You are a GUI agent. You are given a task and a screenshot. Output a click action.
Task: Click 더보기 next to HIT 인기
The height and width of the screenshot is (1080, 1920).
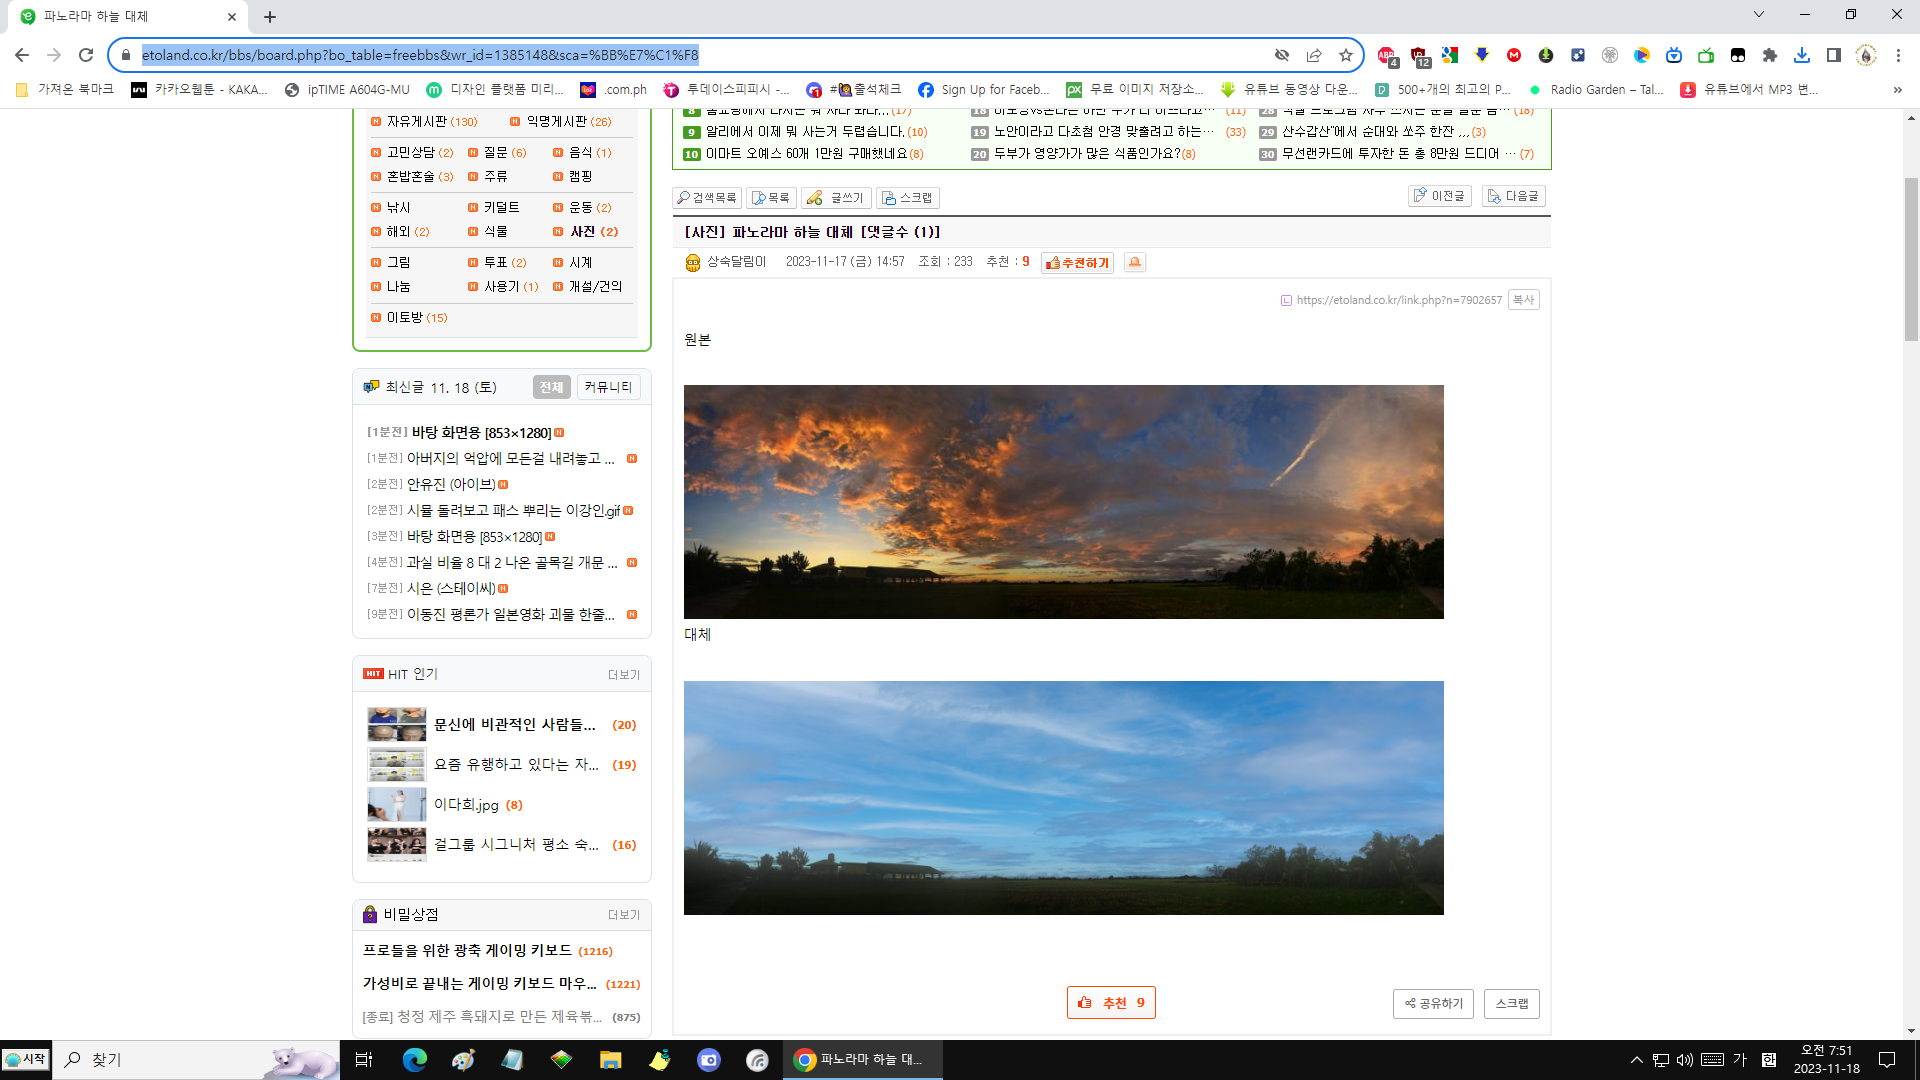[624, 675]
